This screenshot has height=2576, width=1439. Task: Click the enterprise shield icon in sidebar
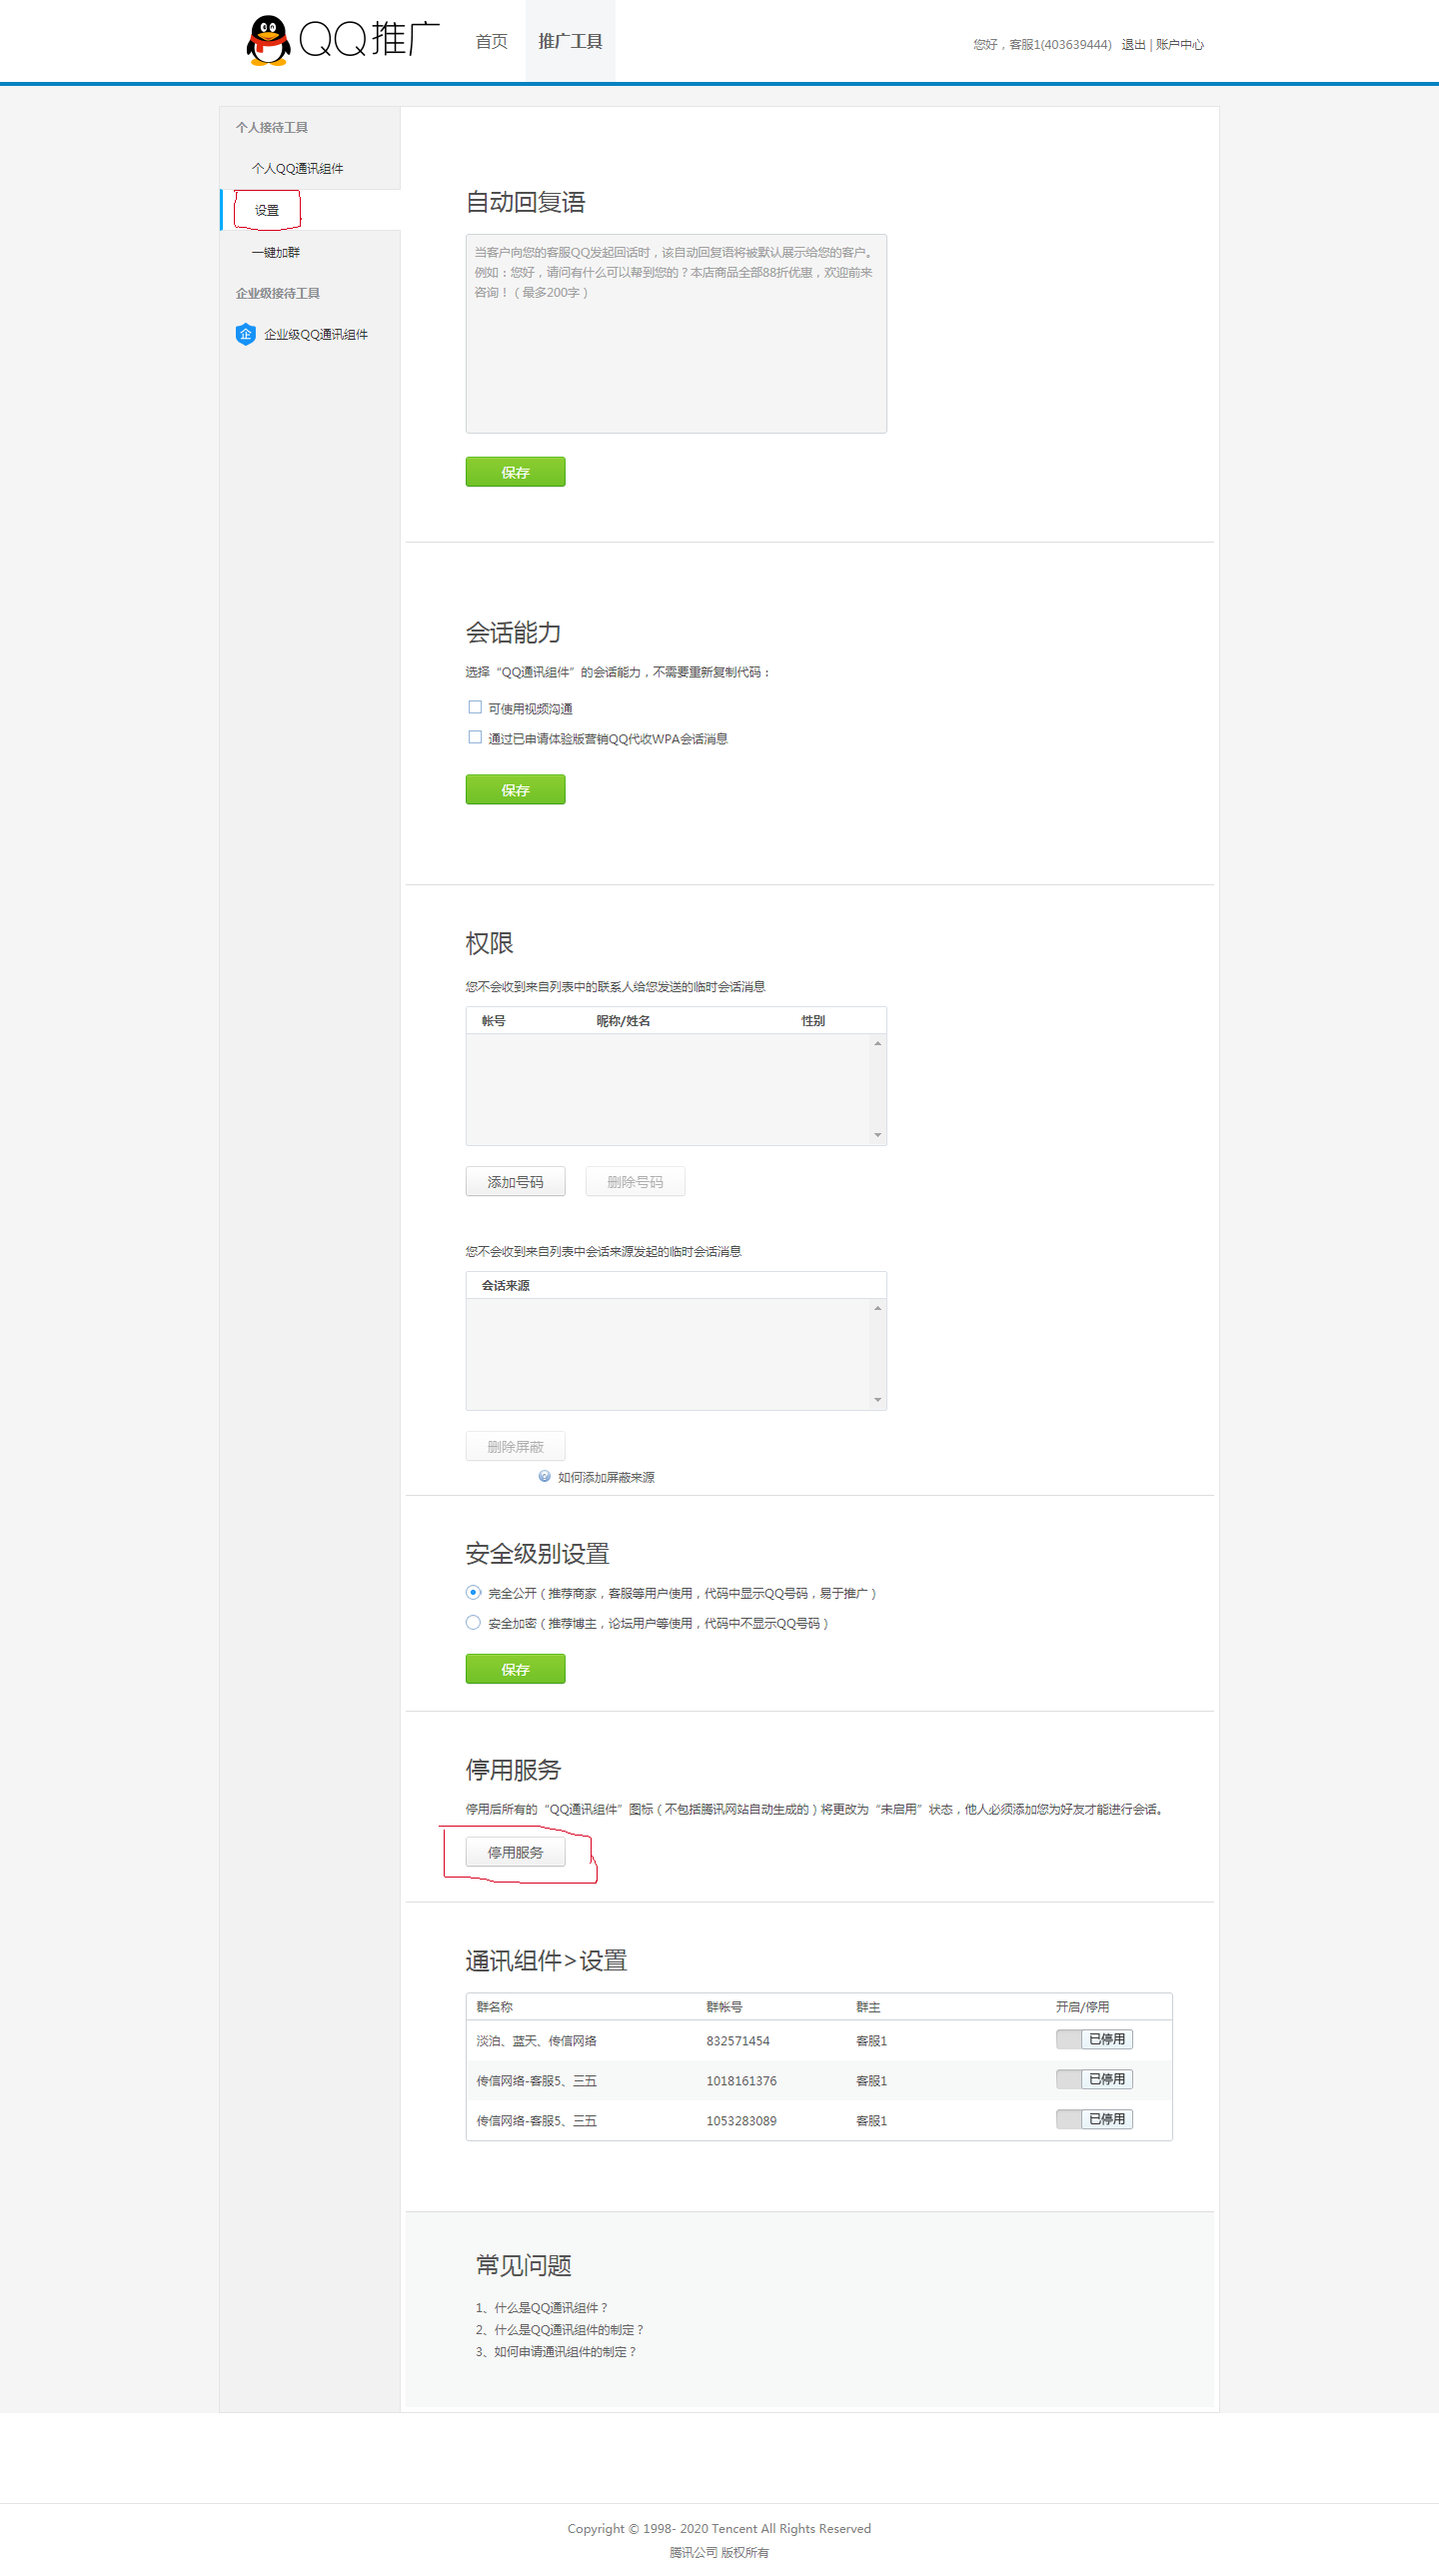pos(245,334)
